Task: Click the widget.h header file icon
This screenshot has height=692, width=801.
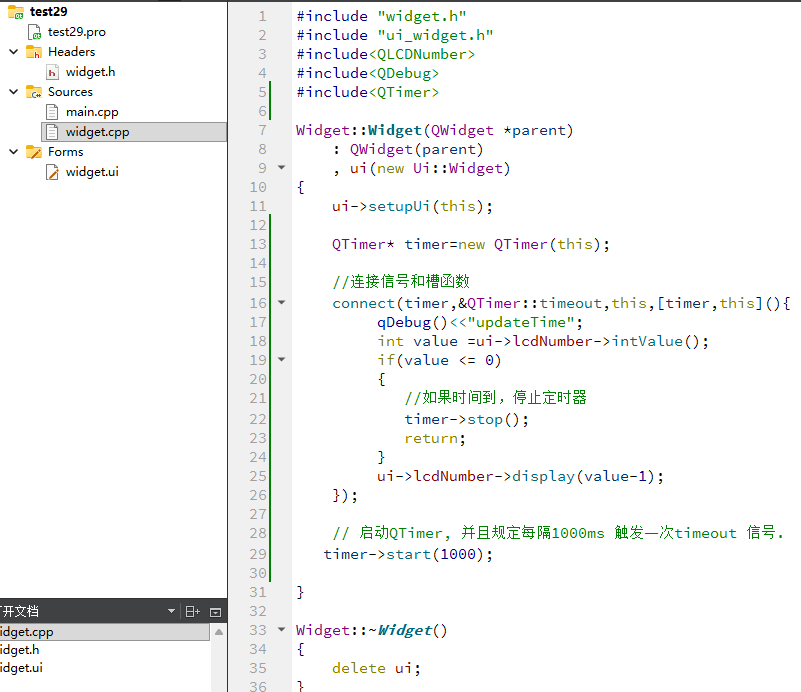Action: point(52,72)
